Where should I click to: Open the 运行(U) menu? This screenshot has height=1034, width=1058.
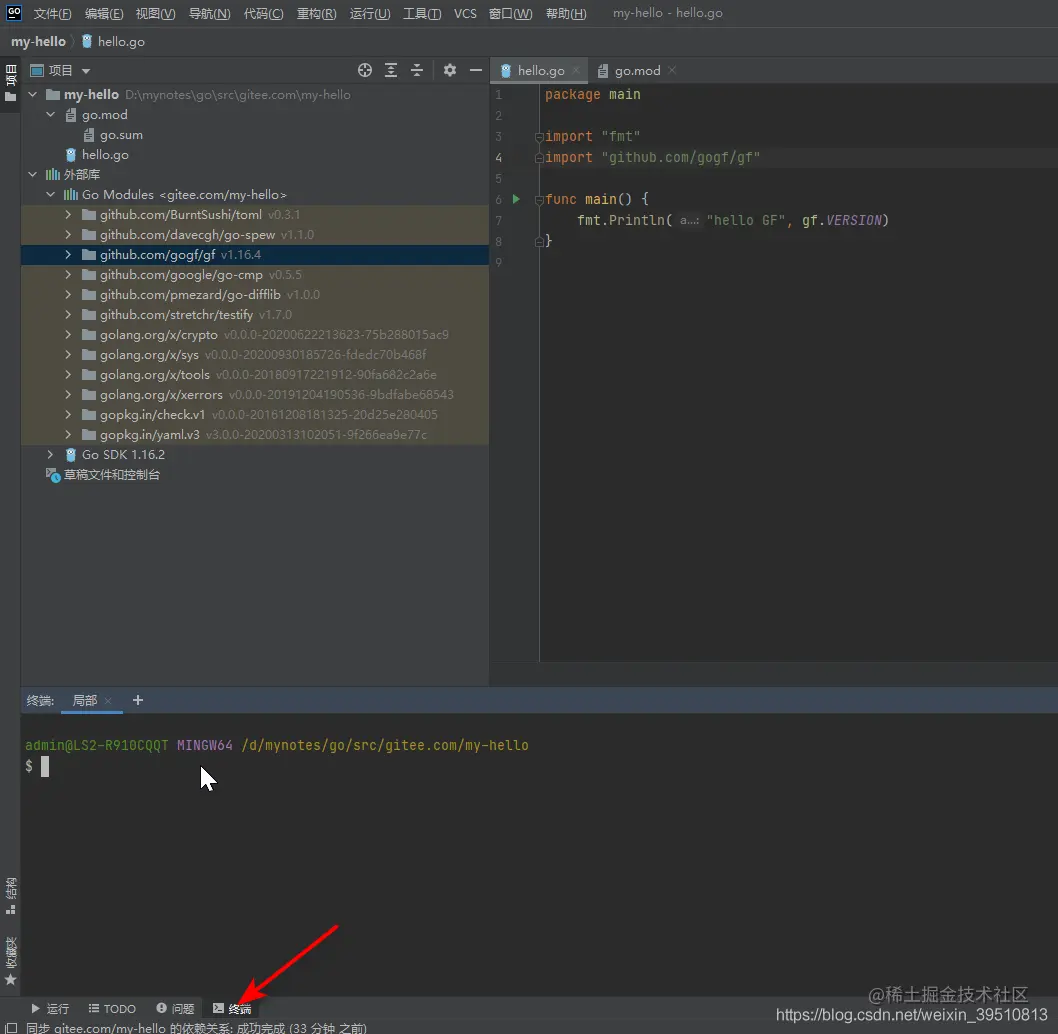370,13
